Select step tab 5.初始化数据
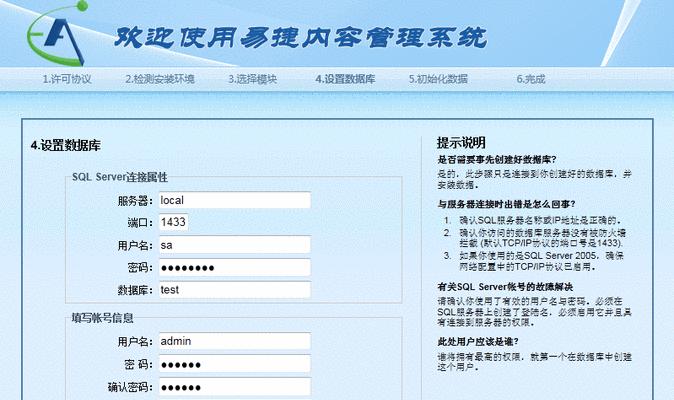 point(438,79)
